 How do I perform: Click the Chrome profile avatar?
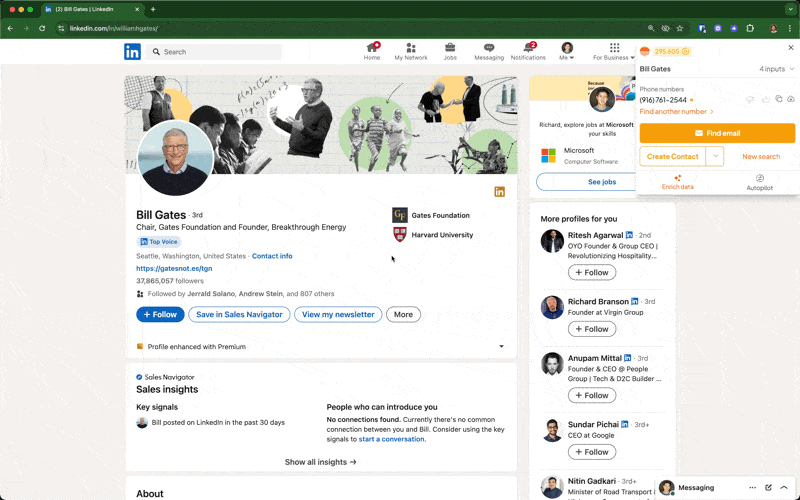(x=774, y=29)
